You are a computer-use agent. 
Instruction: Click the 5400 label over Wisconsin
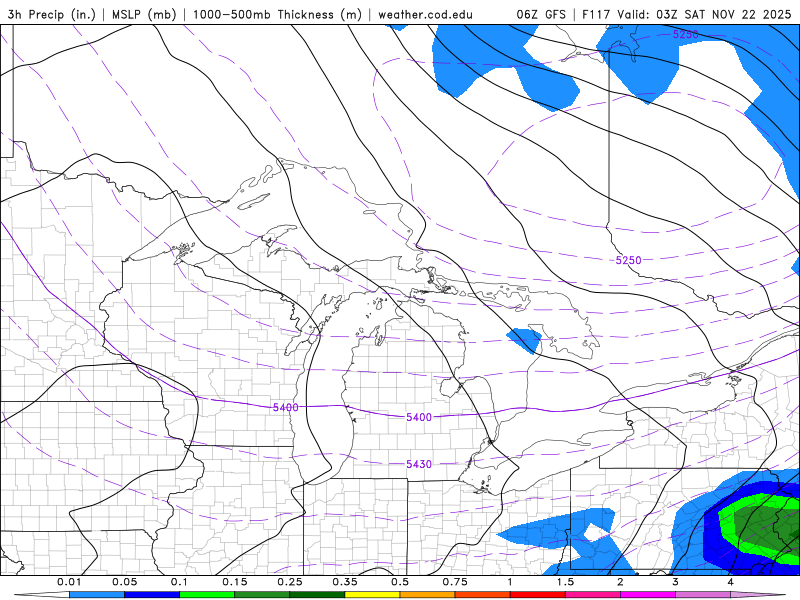coord(285,407)
